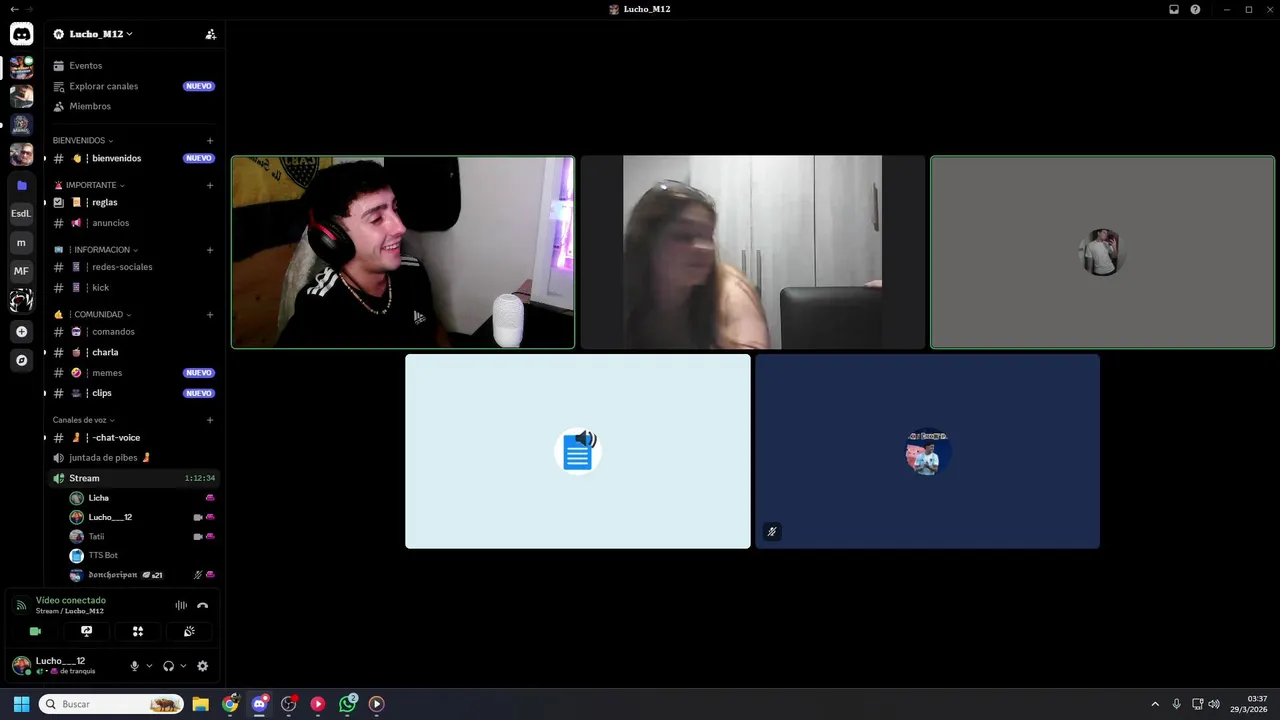This screenshot has width=1280, height=720.
Task: Open the charla channel
Action: point(133,352)
